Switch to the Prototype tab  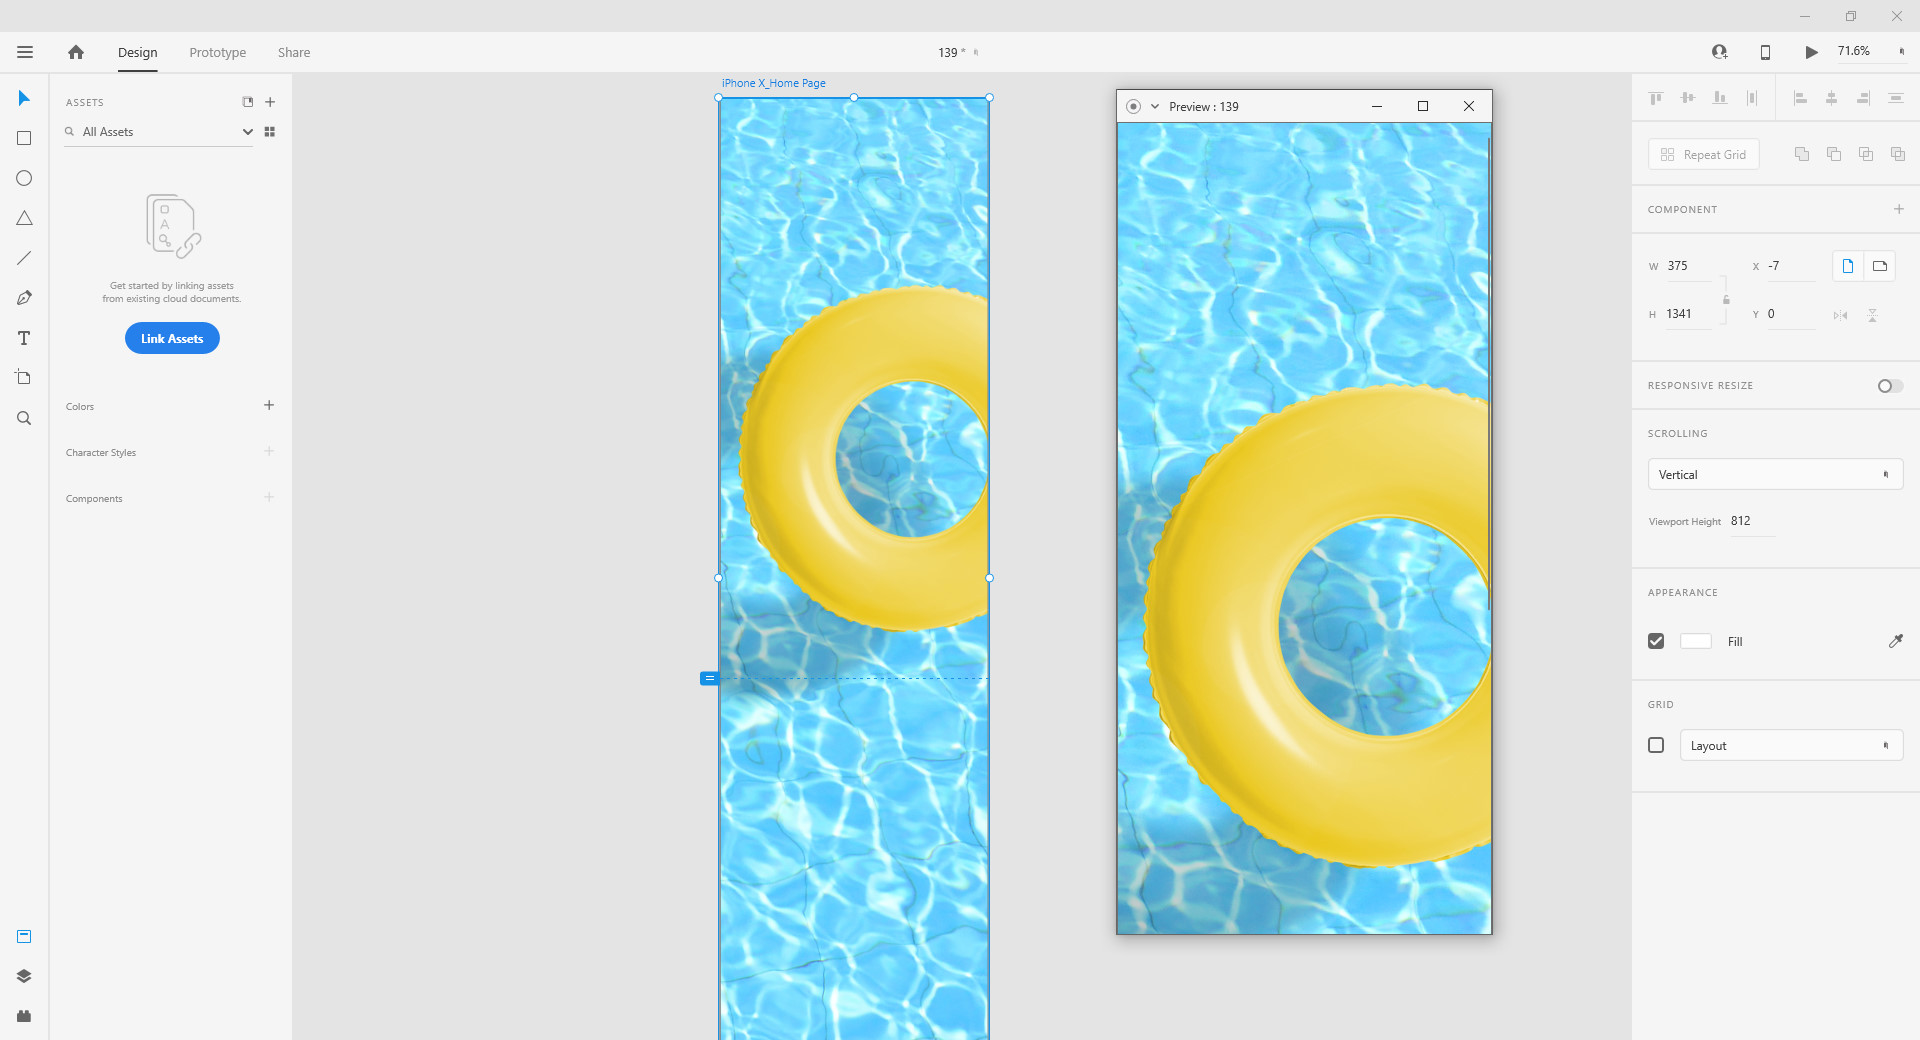[x=217, y=52]
